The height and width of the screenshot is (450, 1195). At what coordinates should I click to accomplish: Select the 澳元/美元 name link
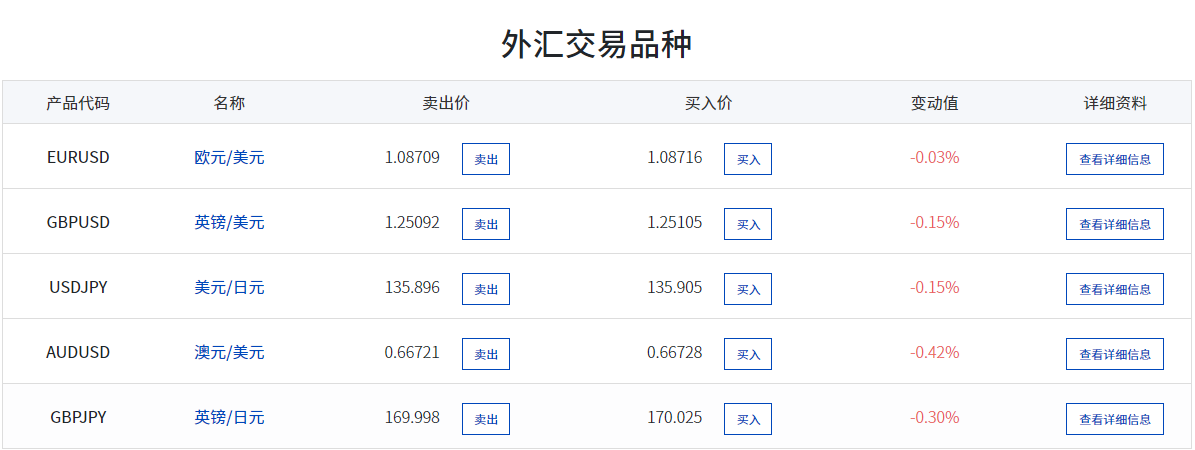[x=229, y=352]
